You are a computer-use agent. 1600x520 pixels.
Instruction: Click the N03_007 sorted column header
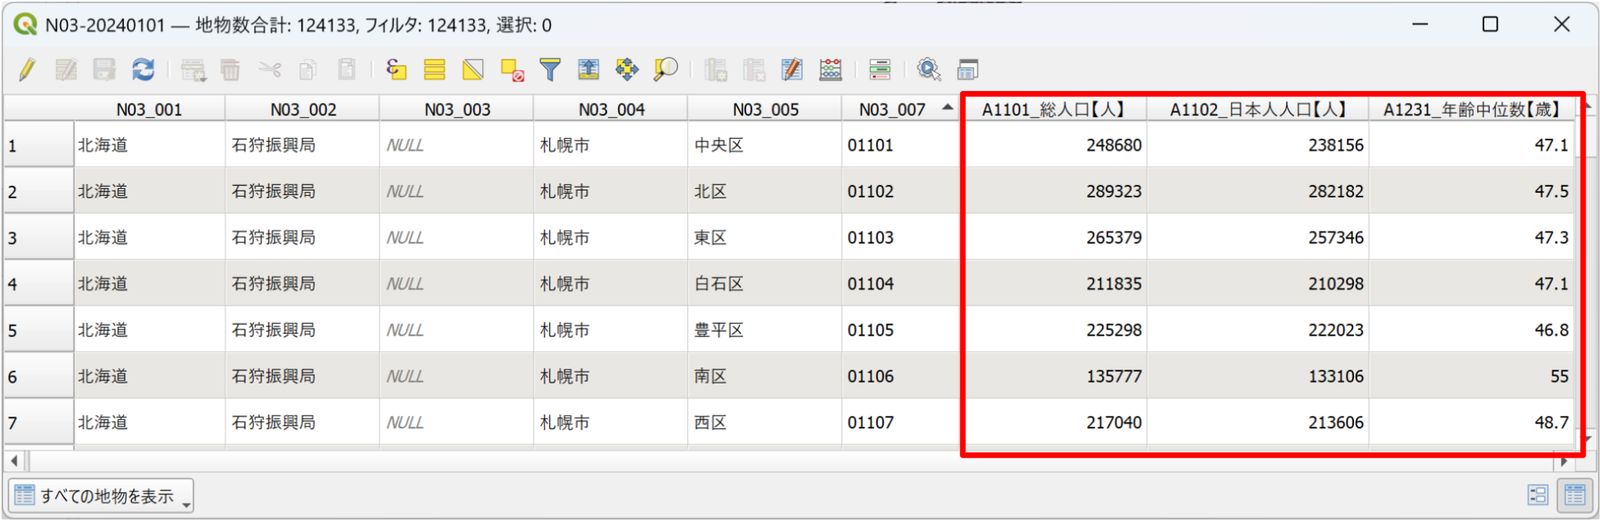[x=901, y=109]
